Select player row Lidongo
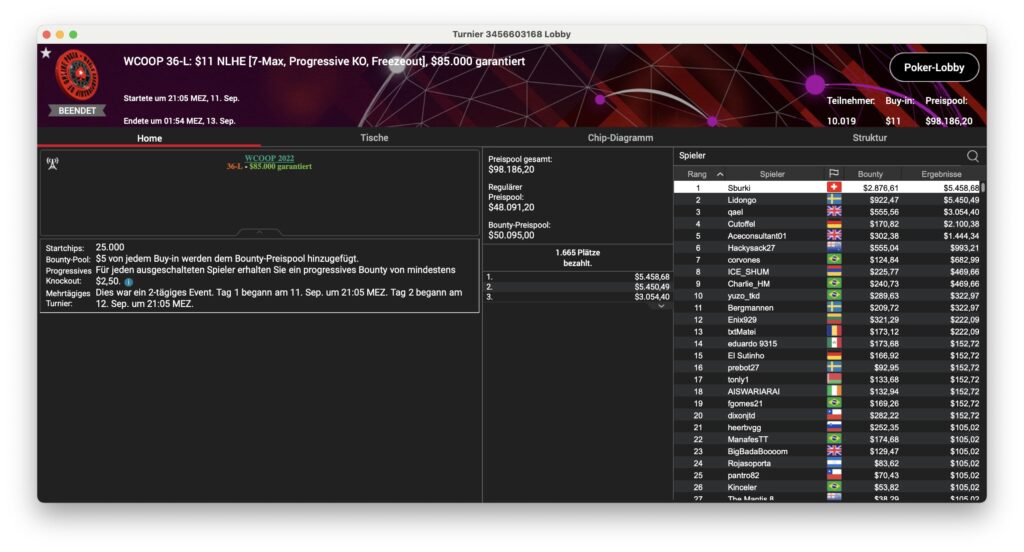1024x552 pixels. coord(742,200)
